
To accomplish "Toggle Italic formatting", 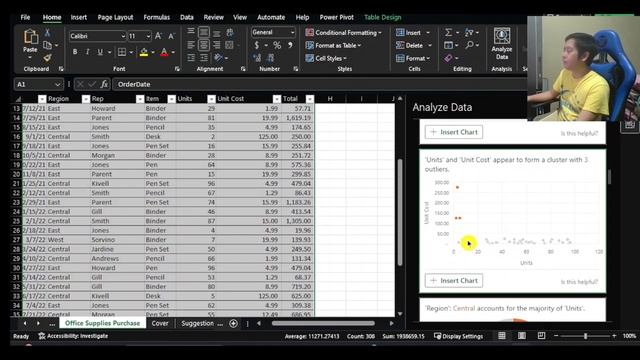I will (x=87, y=52).
